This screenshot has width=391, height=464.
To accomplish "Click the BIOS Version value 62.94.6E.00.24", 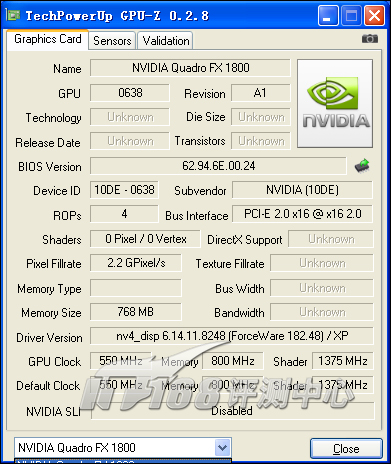I will point(218,166).
